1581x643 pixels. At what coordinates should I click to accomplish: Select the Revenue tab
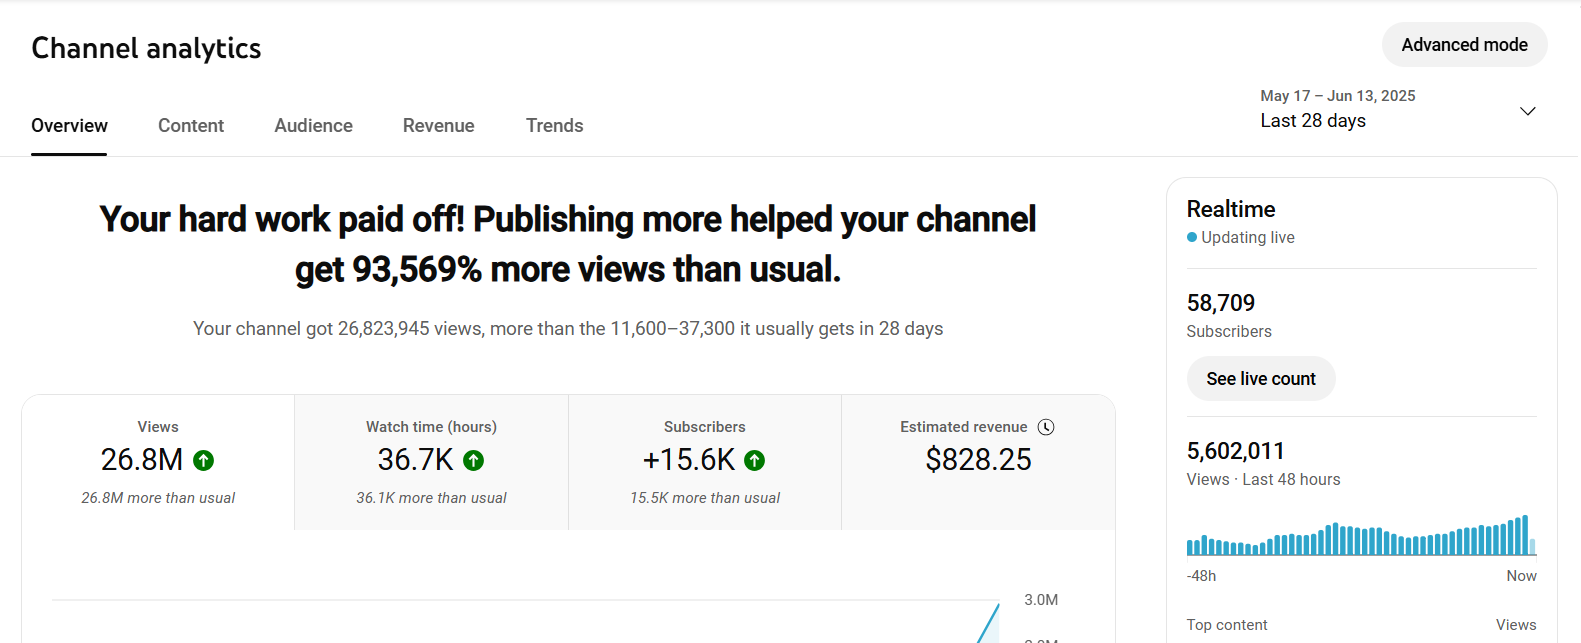point(439,126)
